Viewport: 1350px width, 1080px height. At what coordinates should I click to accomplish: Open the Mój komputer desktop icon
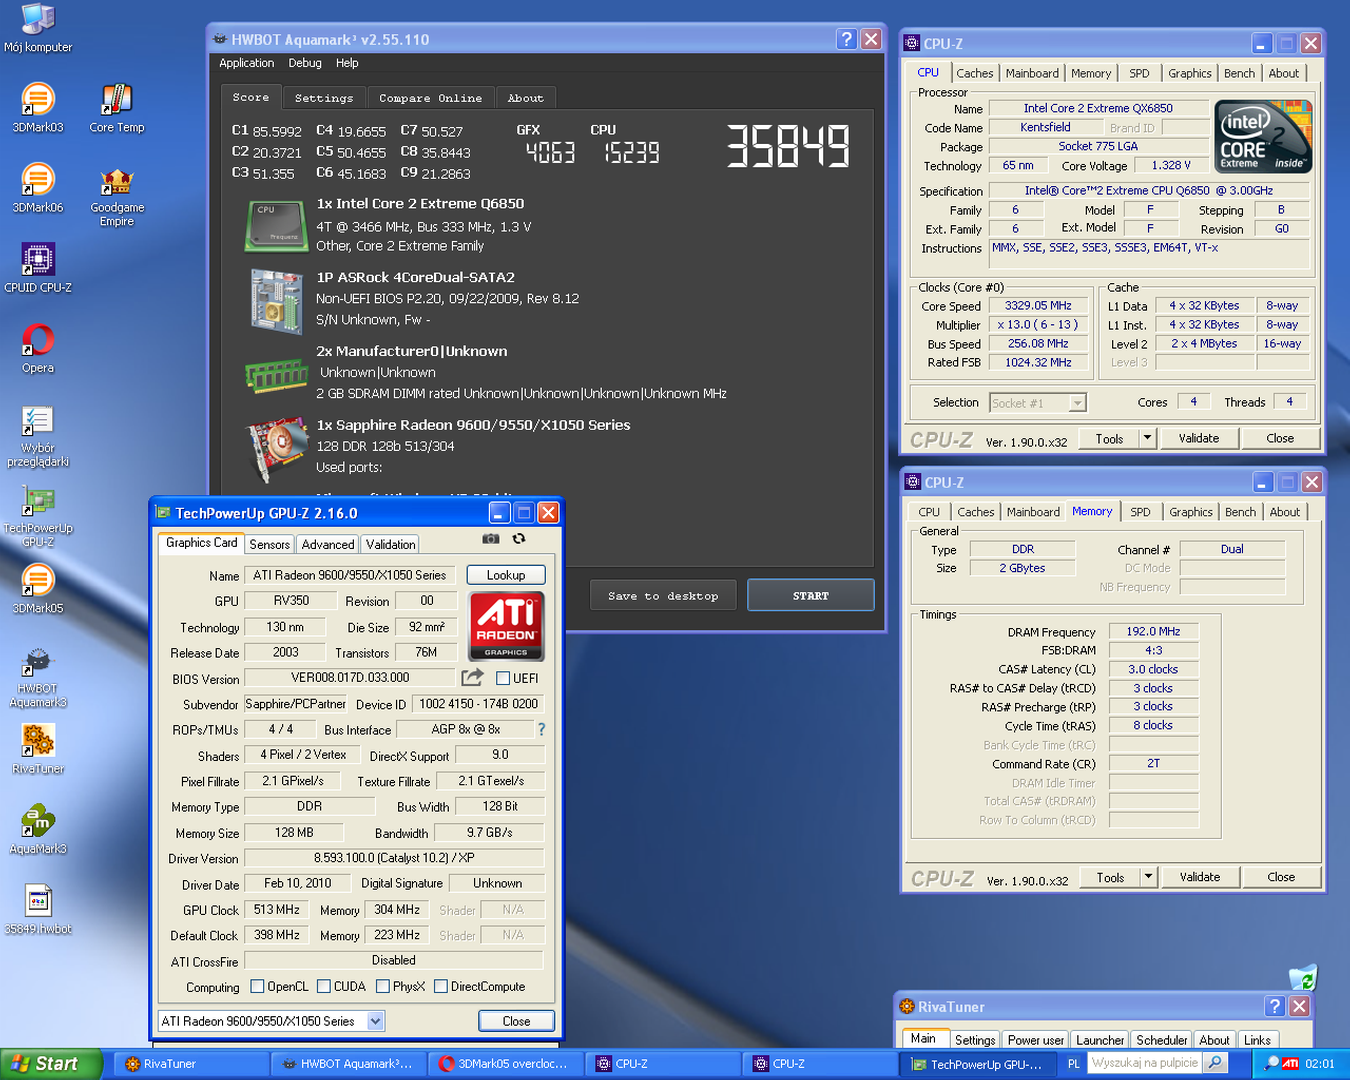point(38,28)
